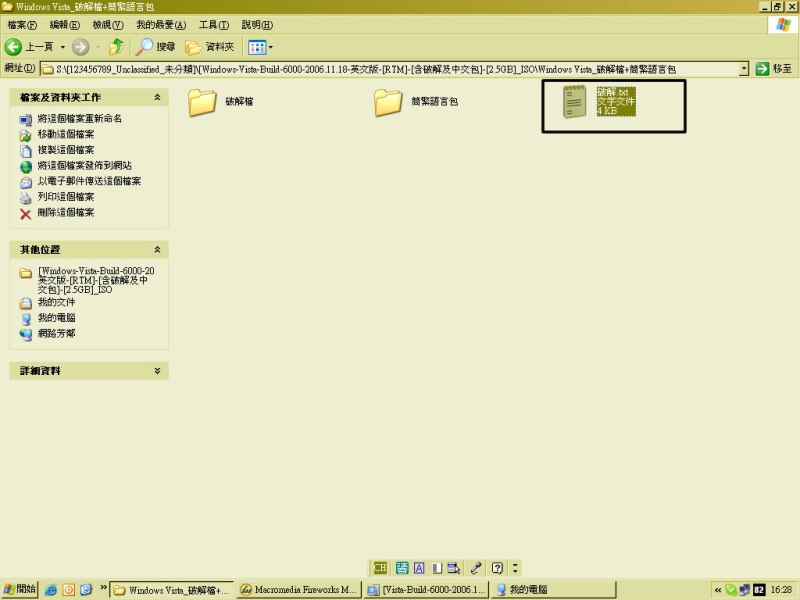Click the green tray icon

731,590
